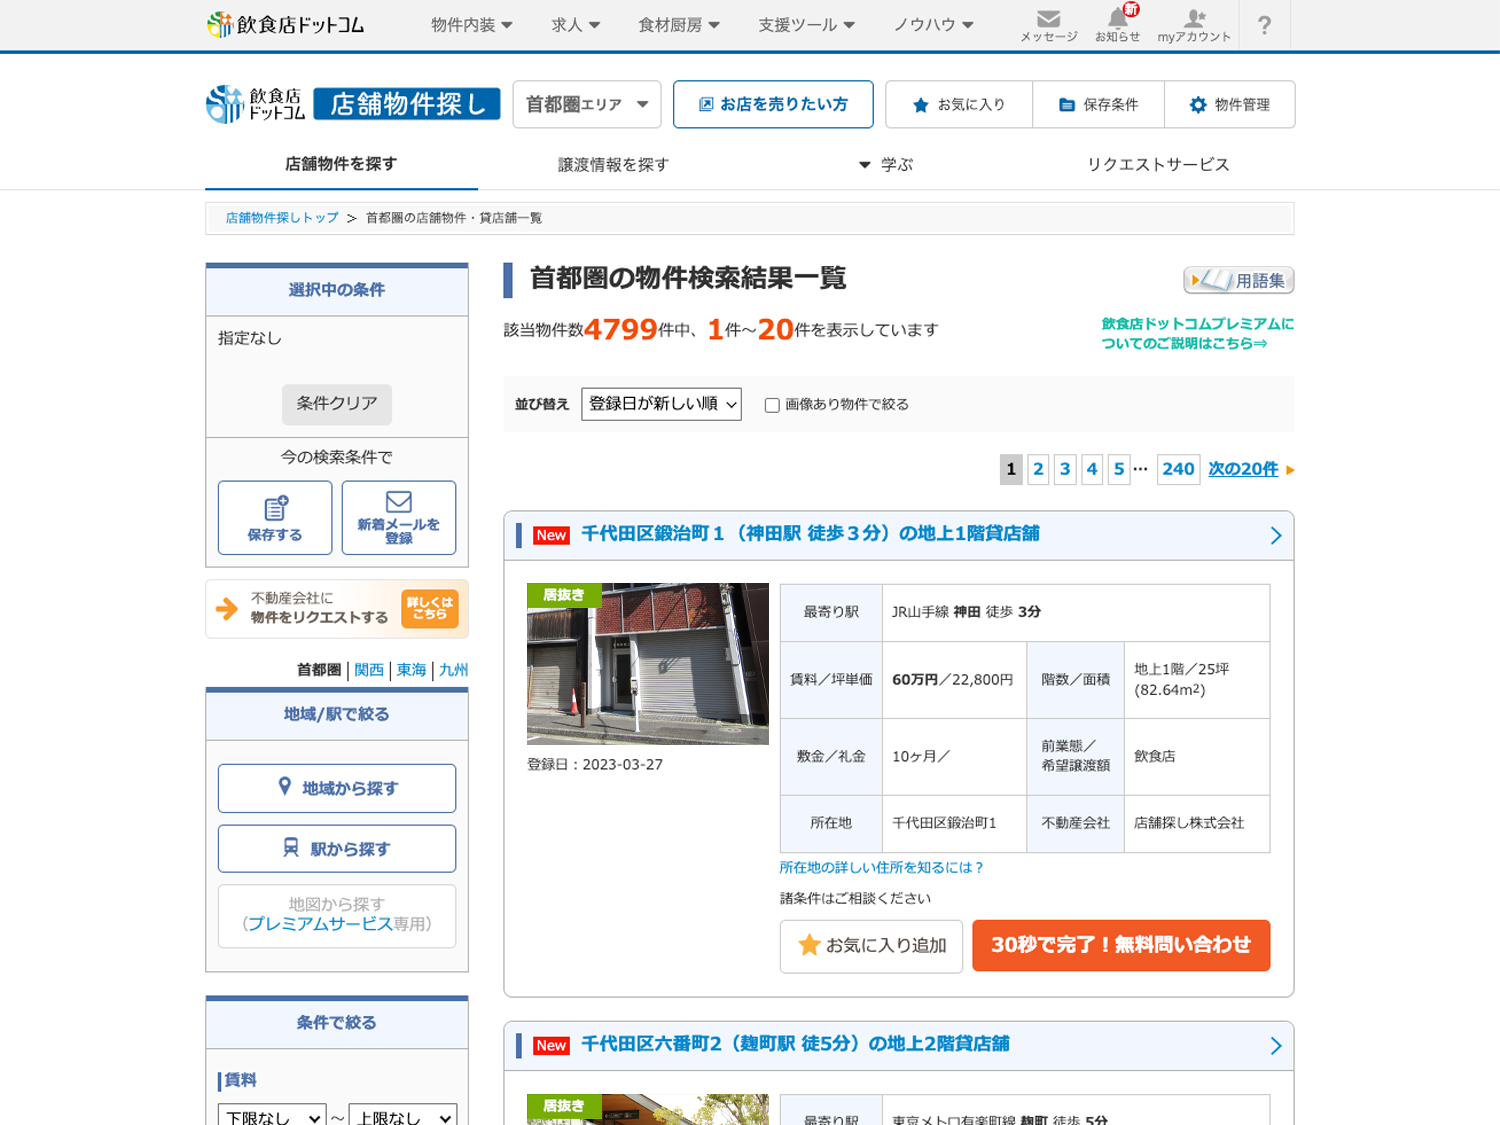Toggle 画像あり物件で絞る checkbox

pos(772,405)
